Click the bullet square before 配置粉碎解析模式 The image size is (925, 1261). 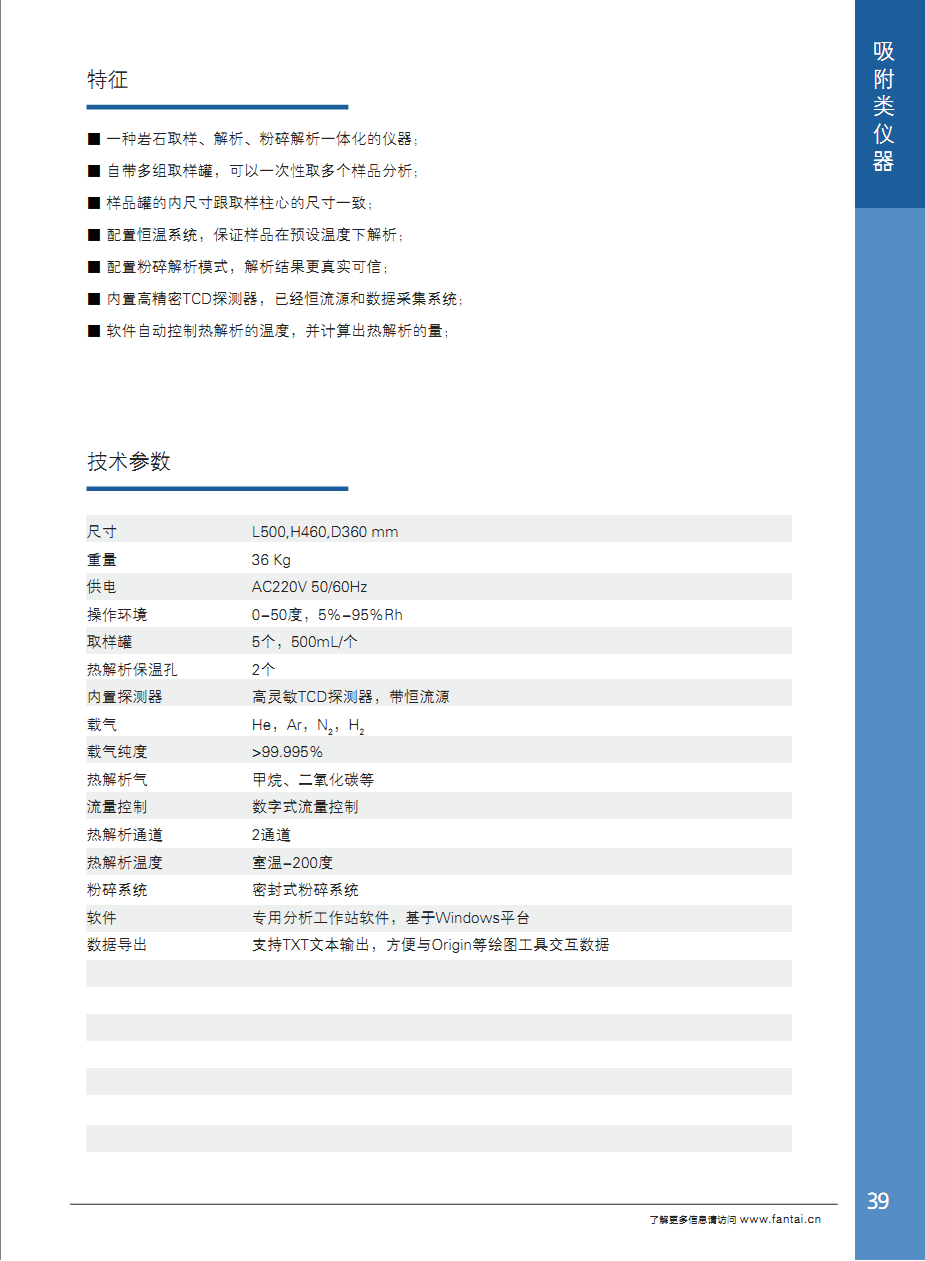pos(93,267)
